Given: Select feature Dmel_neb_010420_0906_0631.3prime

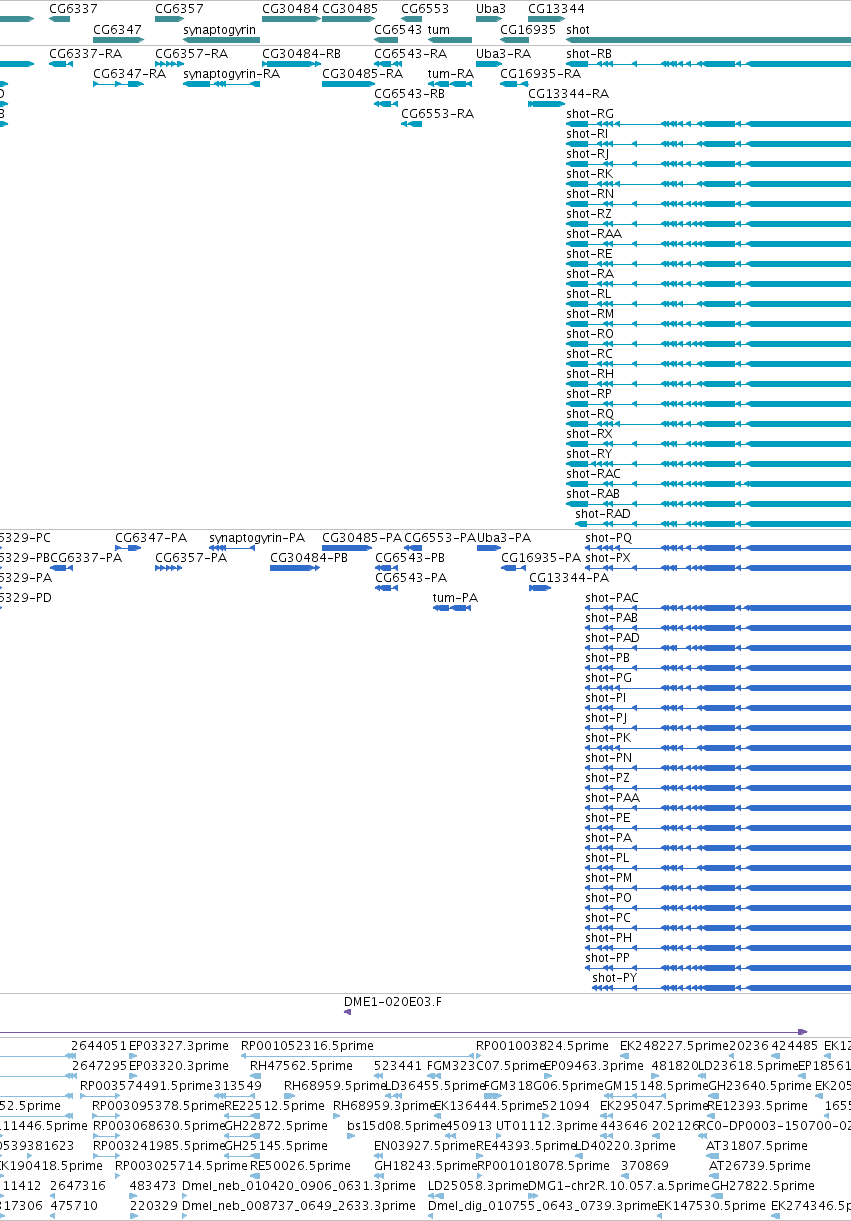Looking at the screenshot, I should 298,1186.
